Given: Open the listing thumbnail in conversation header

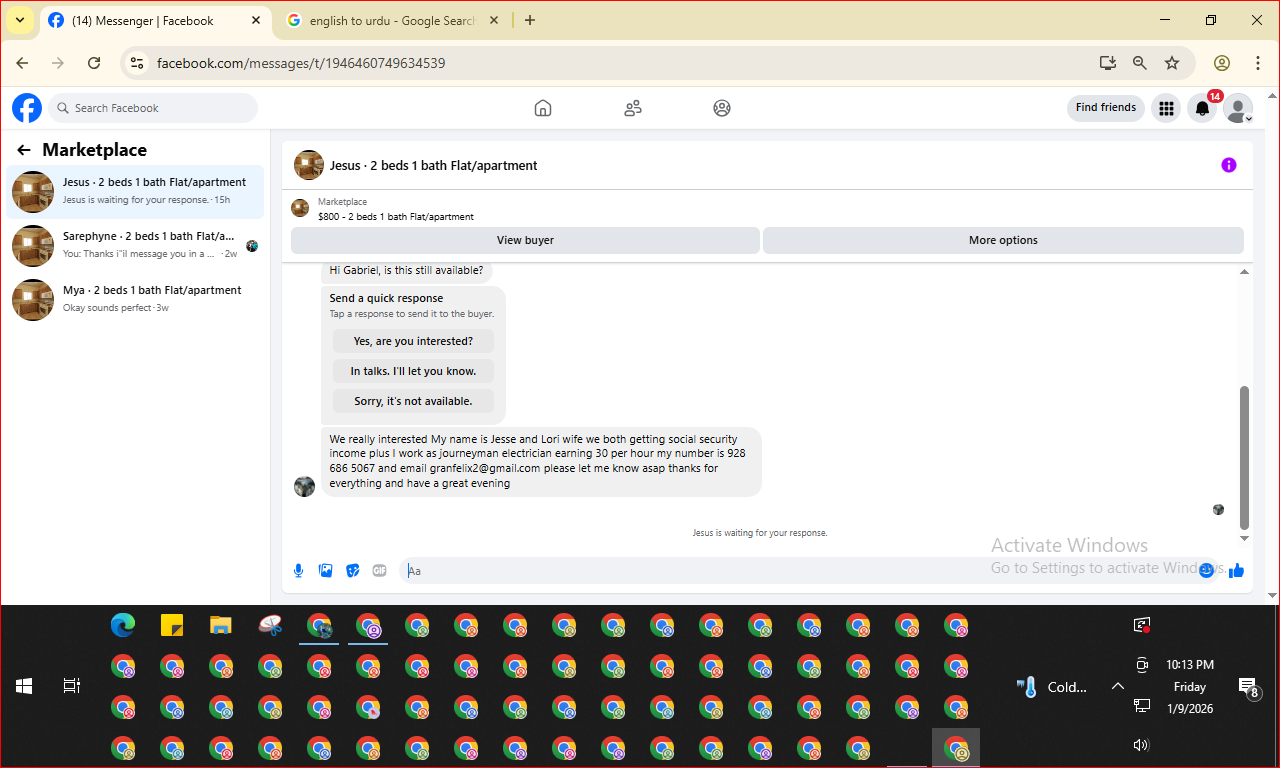Looking at the screenshot, I should [309, 165].
